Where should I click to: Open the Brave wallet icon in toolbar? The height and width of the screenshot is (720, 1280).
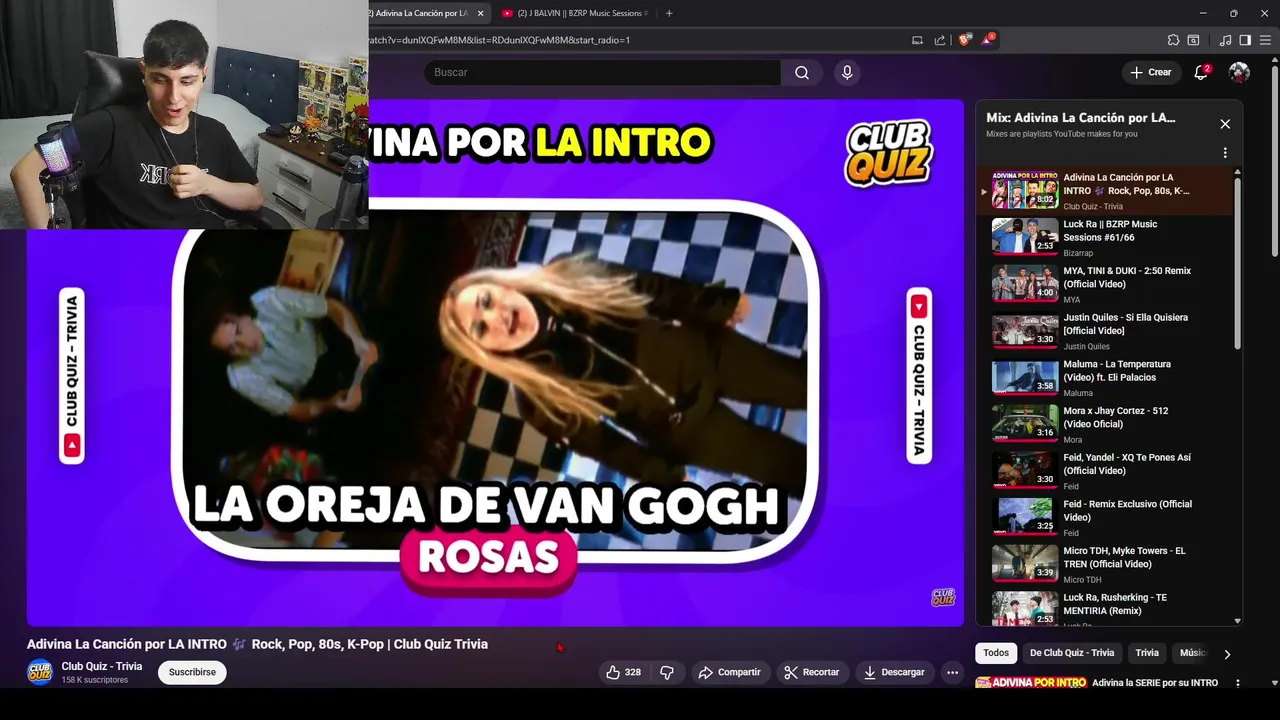click(x=1193, y=40)
